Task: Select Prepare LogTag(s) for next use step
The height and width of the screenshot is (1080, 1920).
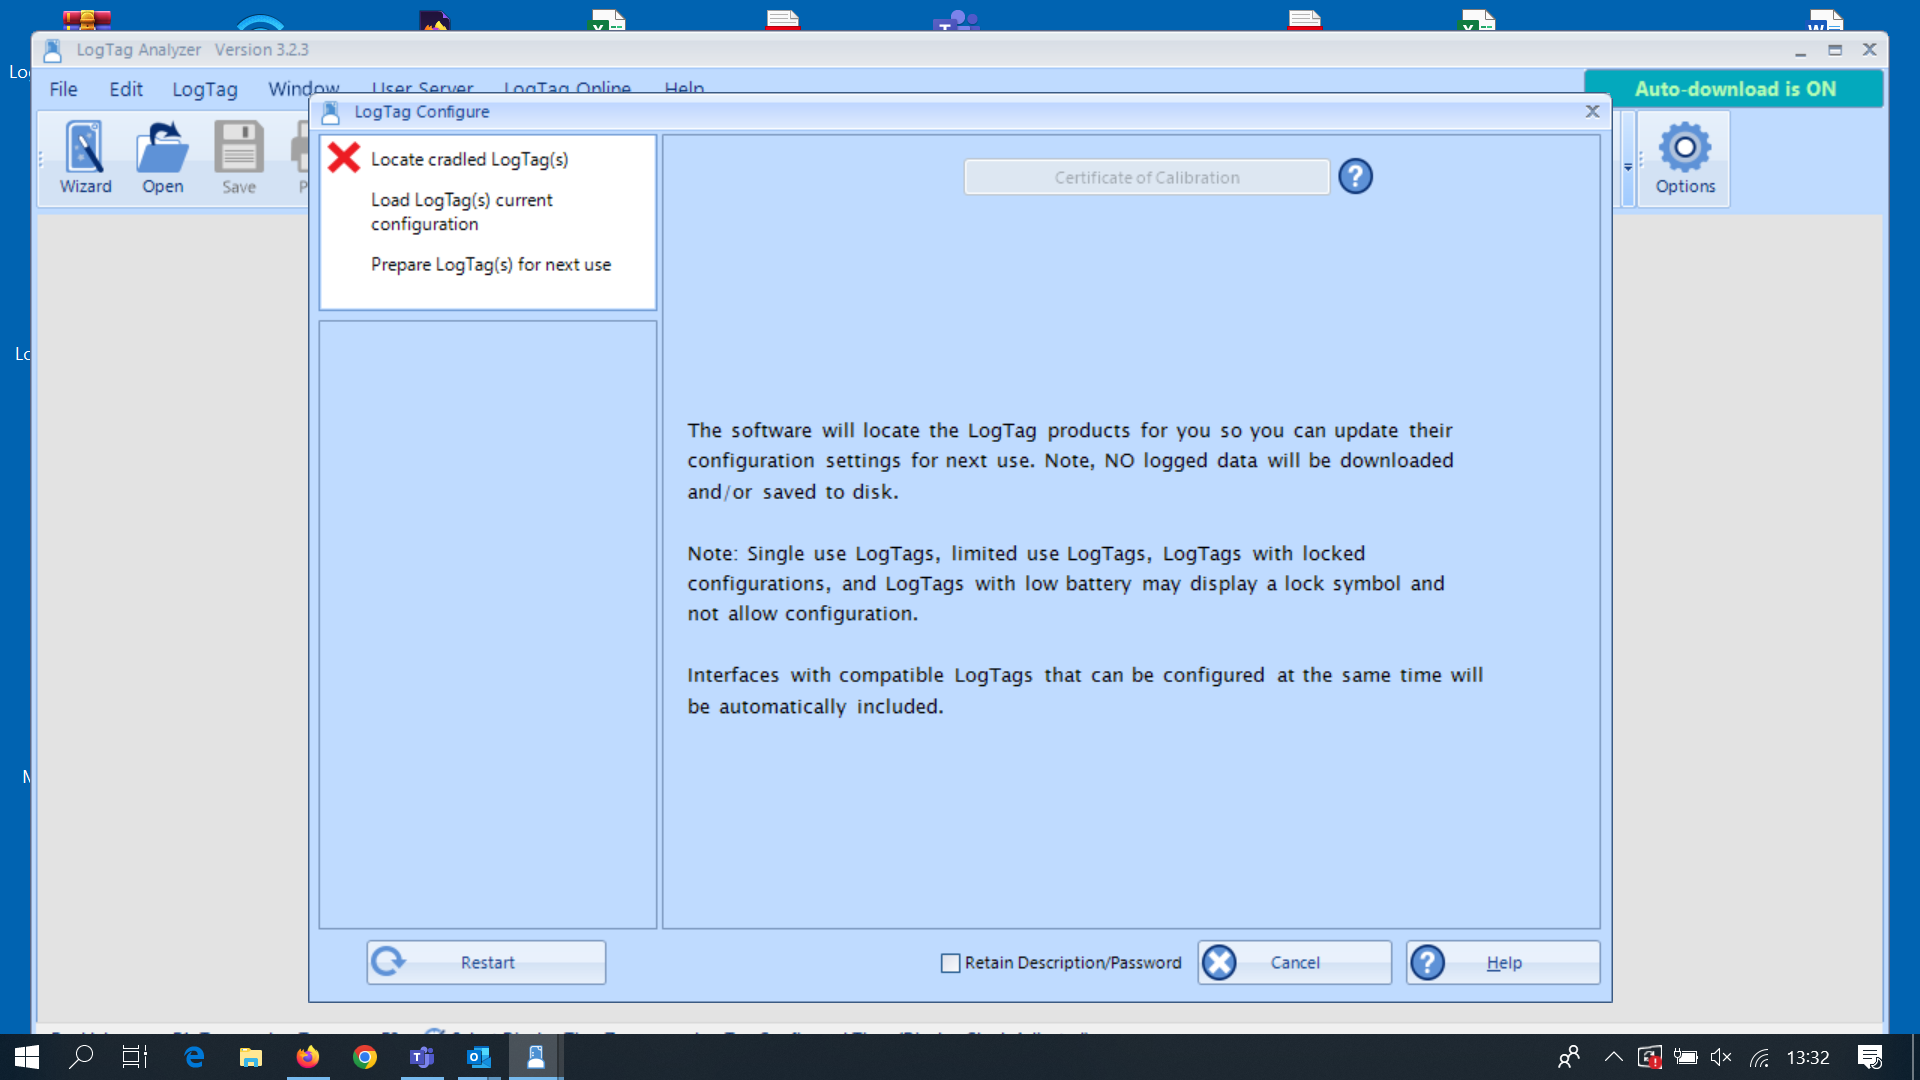Action: pos(490,265)
